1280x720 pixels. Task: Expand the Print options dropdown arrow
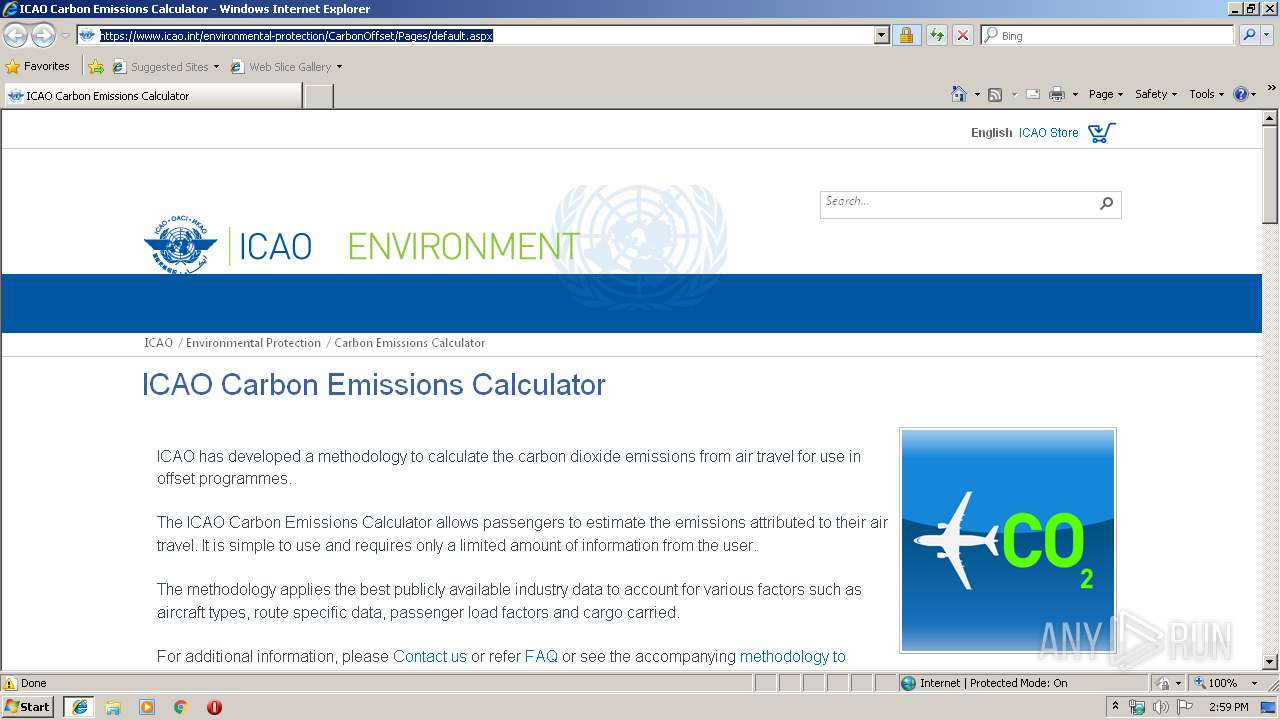tap(1075, 94)
